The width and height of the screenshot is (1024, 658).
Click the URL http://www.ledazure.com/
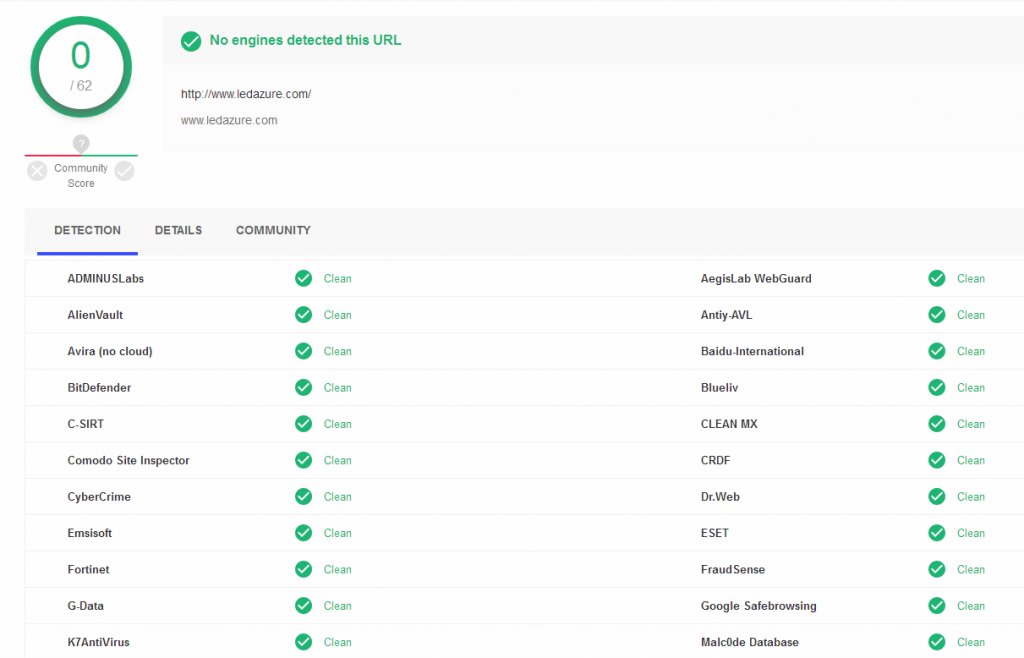246,94
